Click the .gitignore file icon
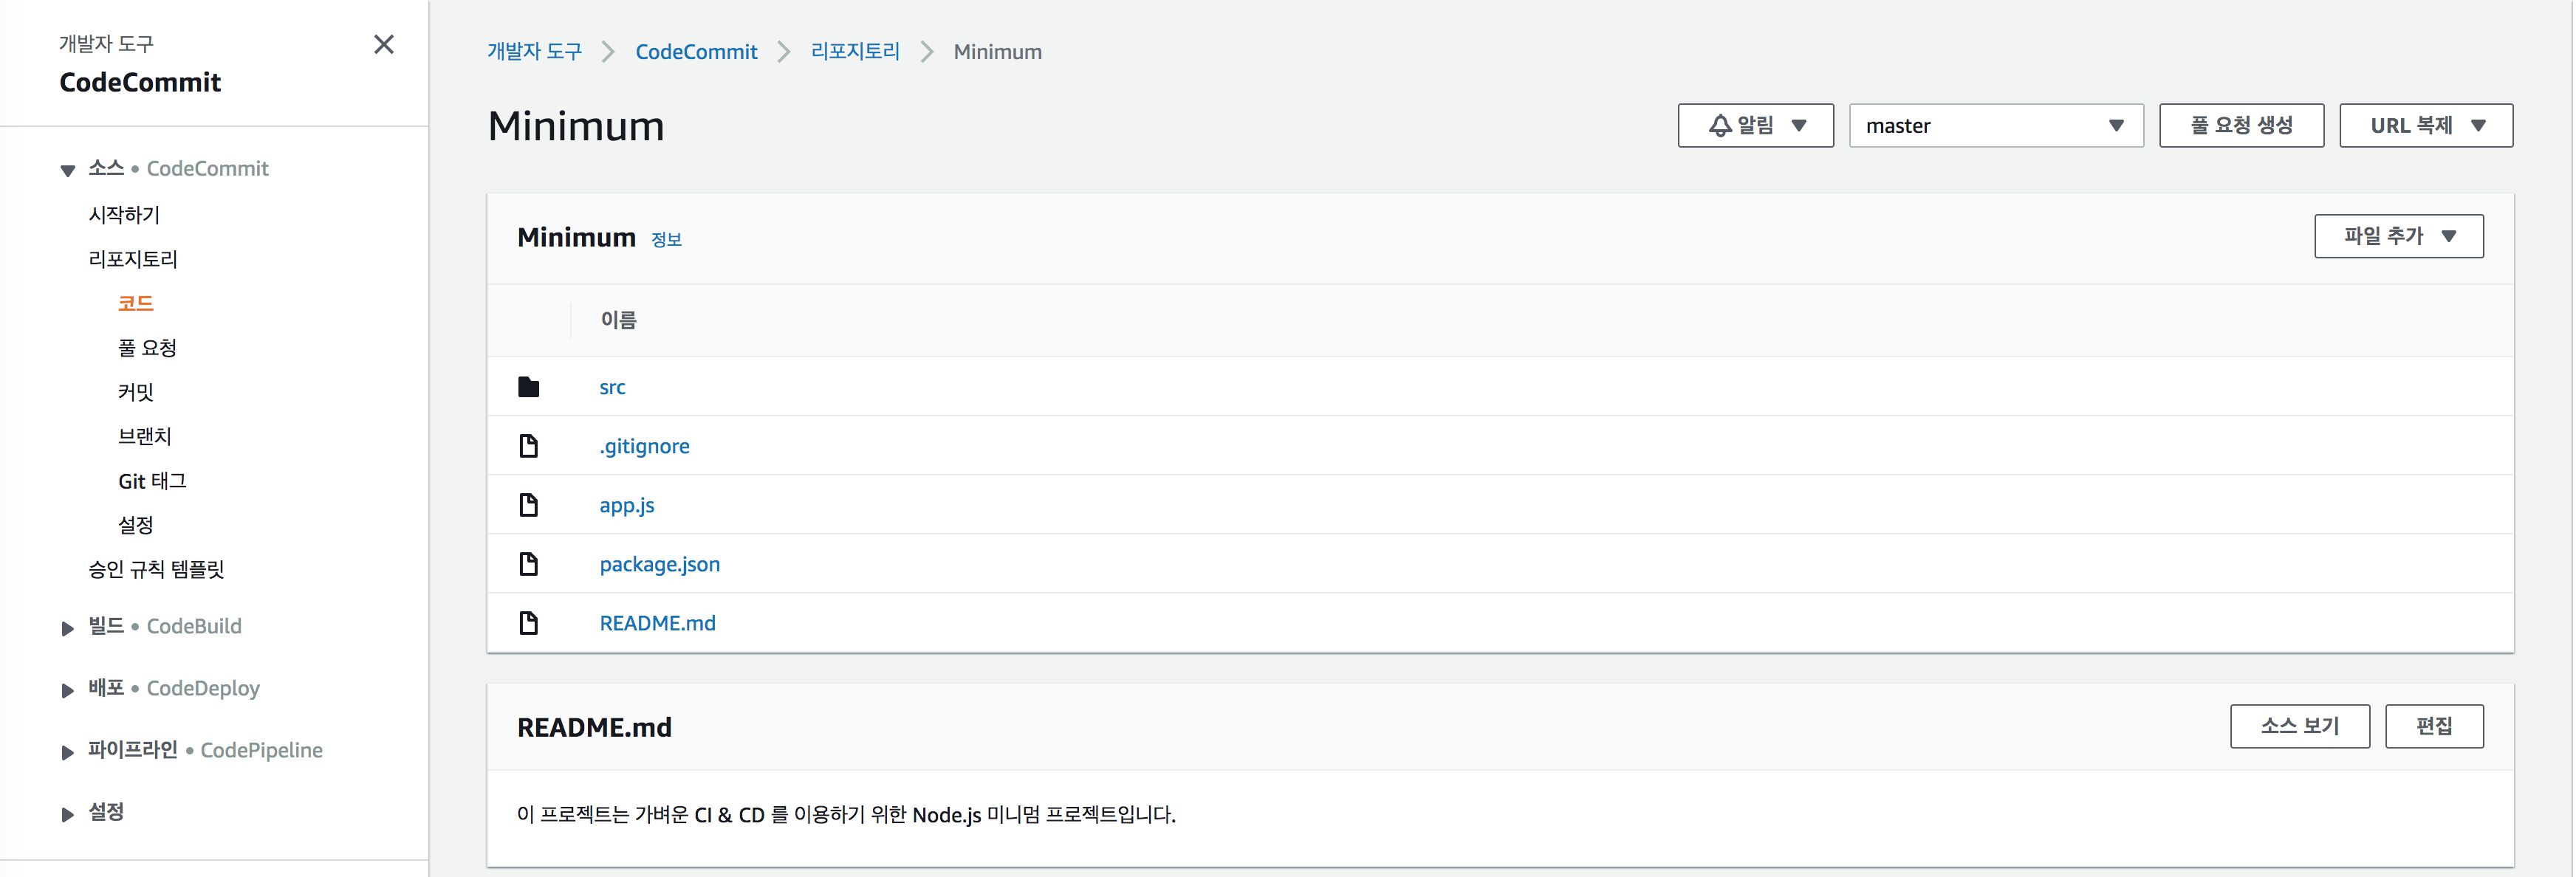Screen dimensions: 2576x877 (529, 446)
